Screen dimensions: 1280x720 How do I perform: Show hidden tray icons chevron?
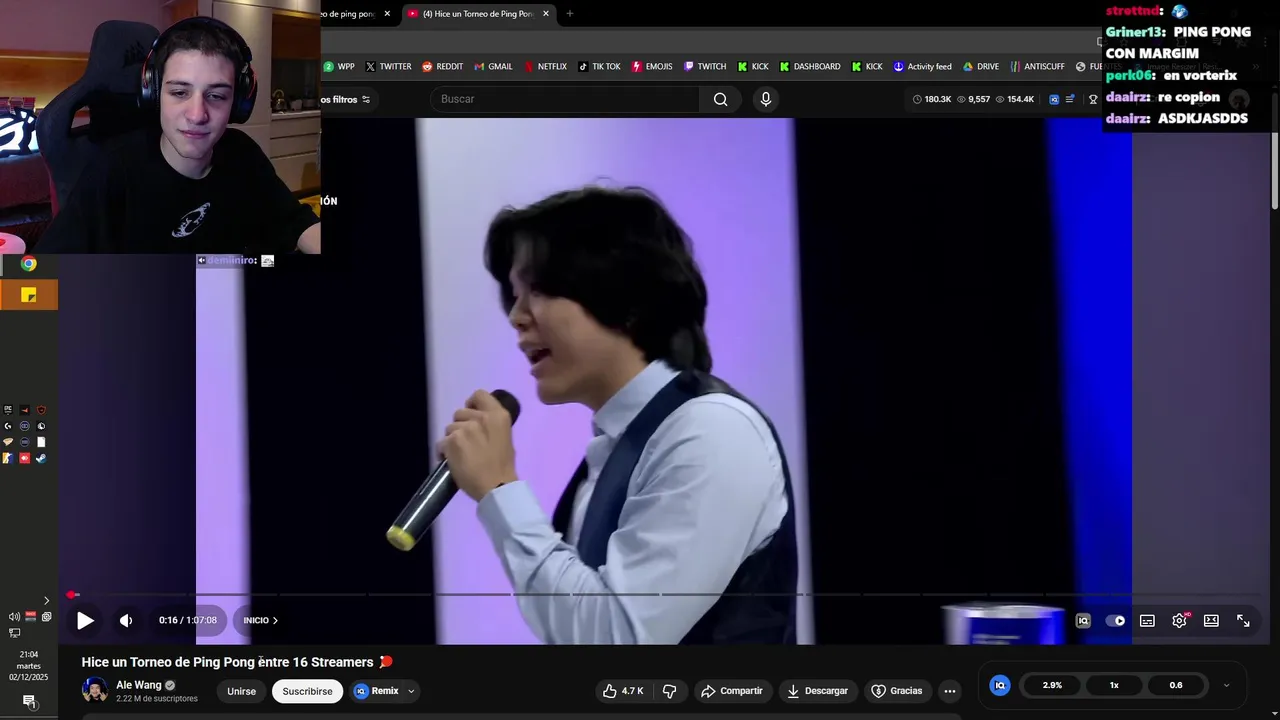46,601
